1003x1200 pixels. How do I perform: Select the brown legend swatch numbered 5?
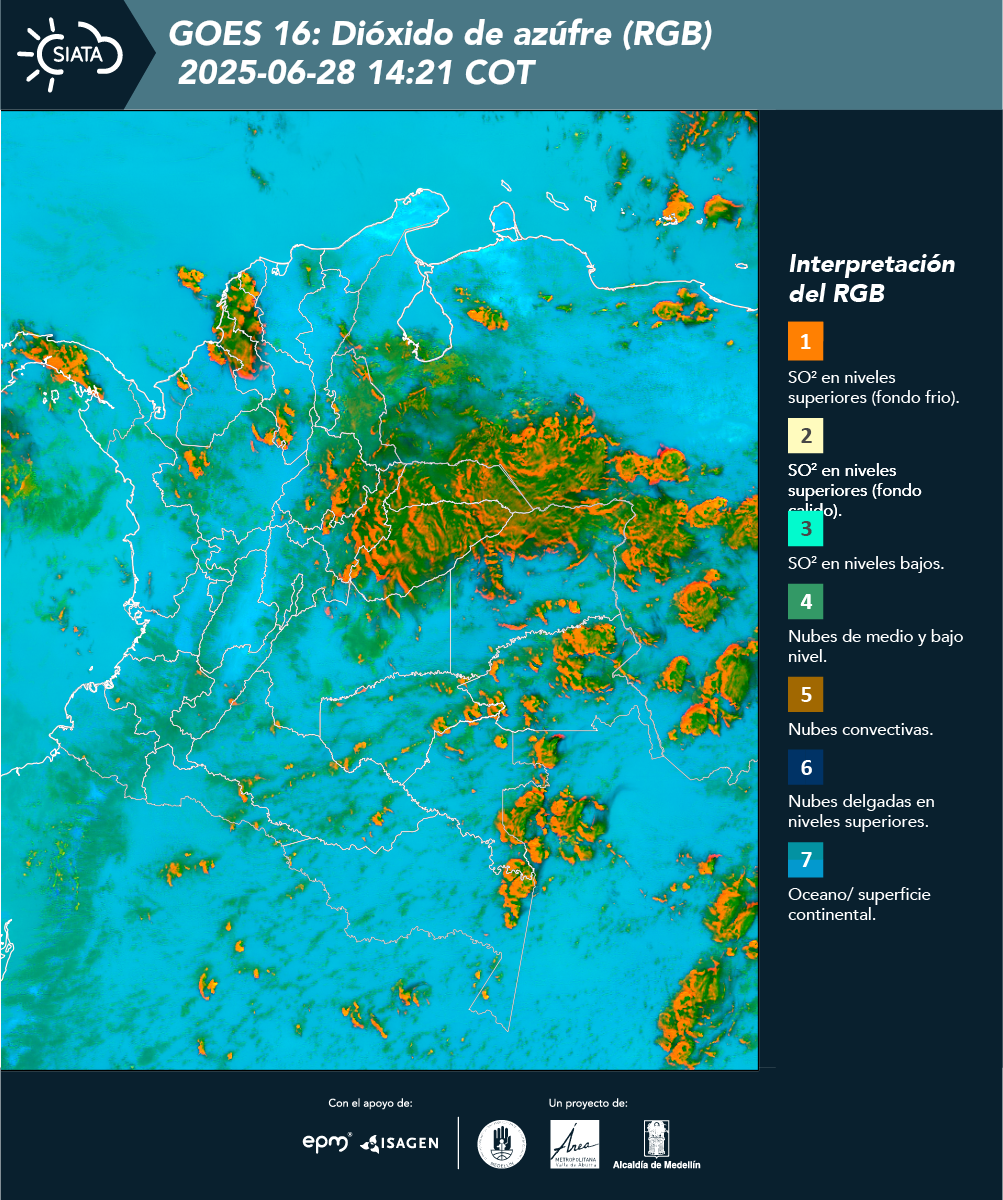click(x=805, y=694)
